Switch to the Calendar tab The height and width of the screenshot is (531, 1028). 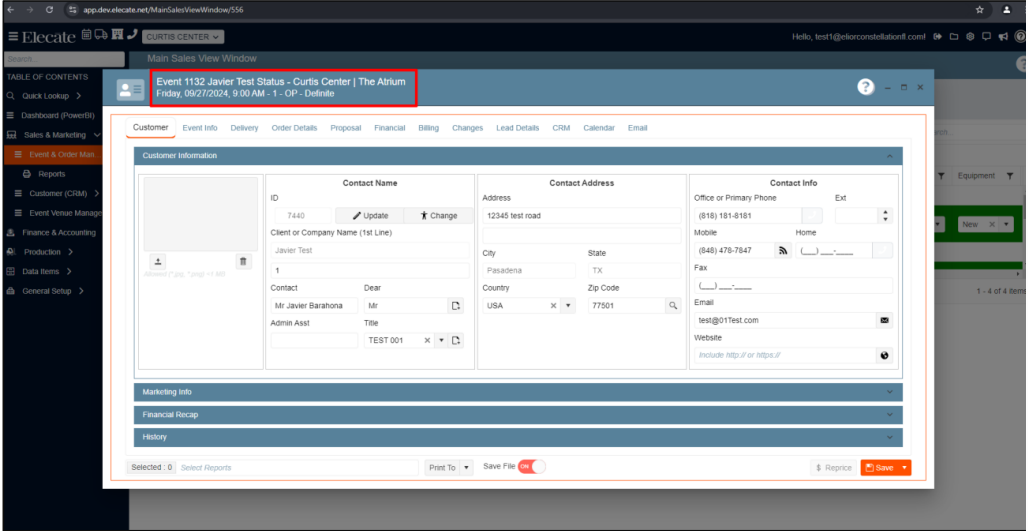click(599, 128)
